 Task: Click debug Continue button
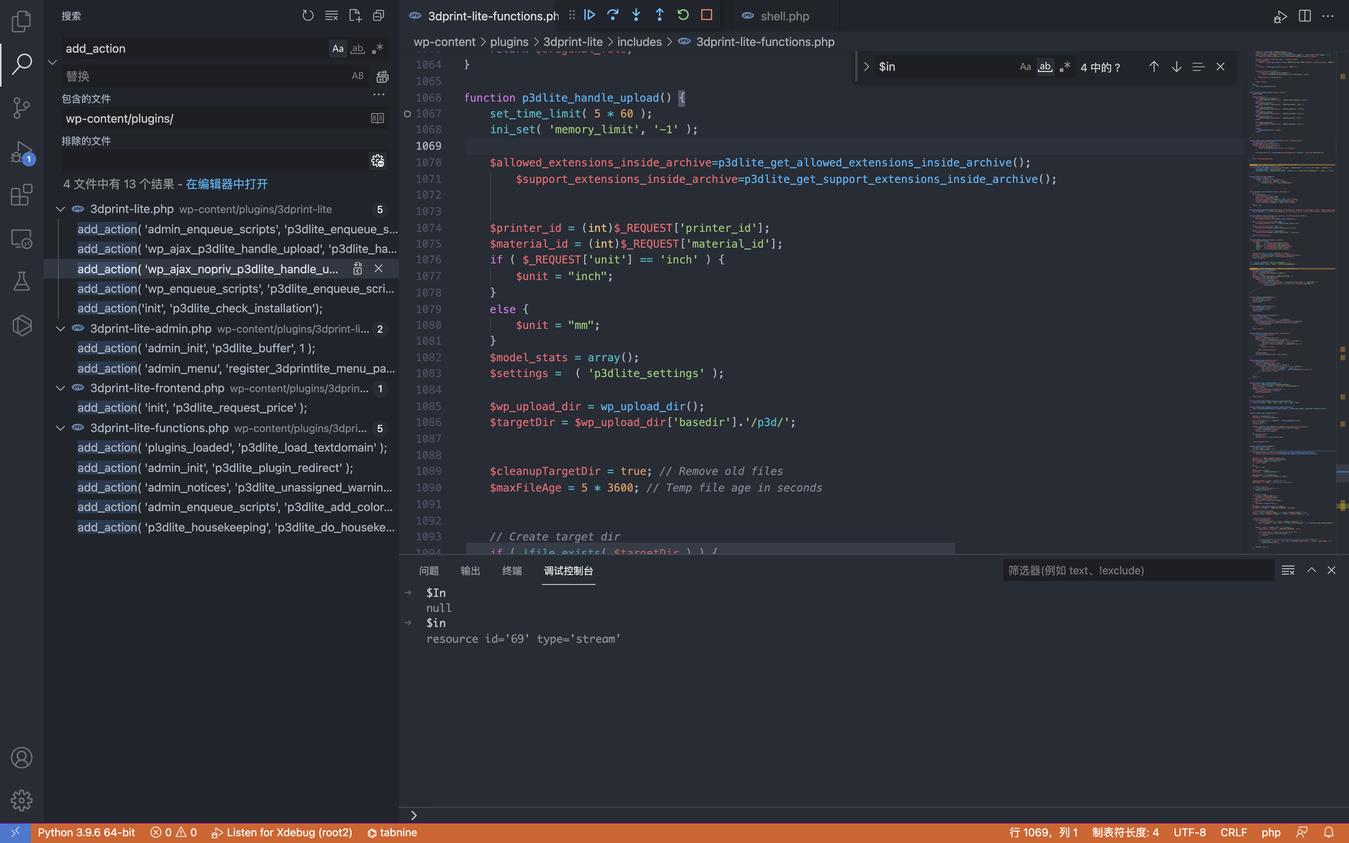click(590, 15)
